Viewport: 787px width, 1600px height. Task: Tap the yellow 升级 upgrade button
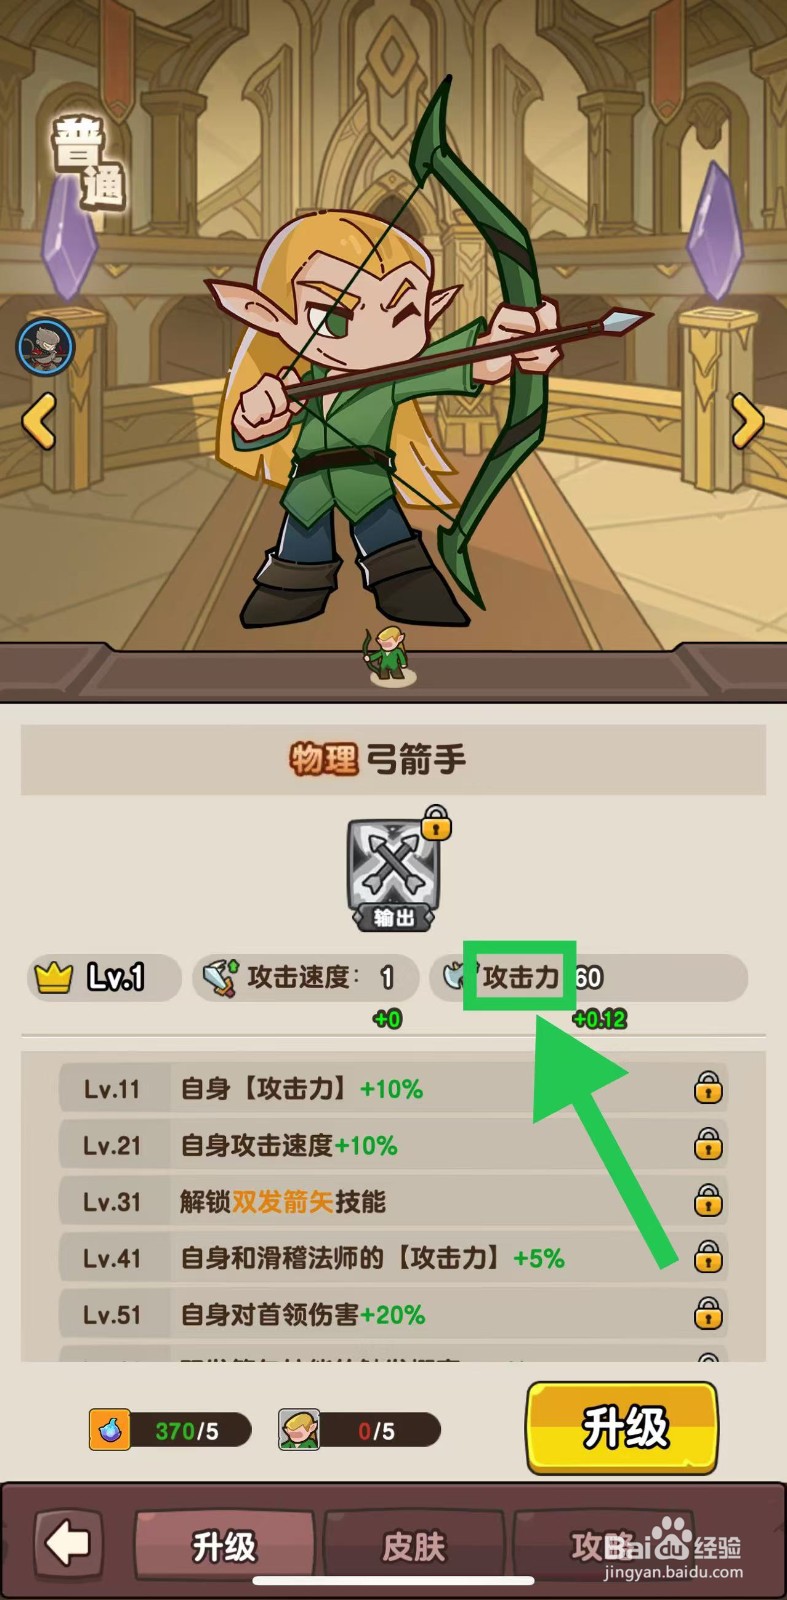pyautogui.click(x=622, y=1428)
